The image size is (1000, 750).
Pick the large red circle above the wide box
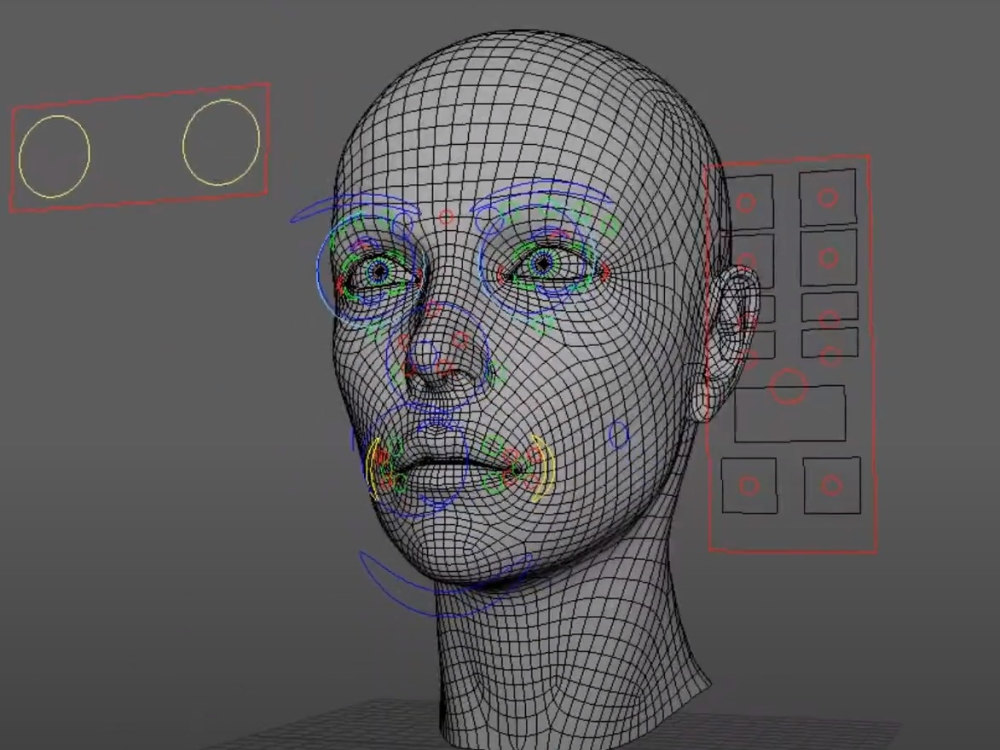pos(788,386)
